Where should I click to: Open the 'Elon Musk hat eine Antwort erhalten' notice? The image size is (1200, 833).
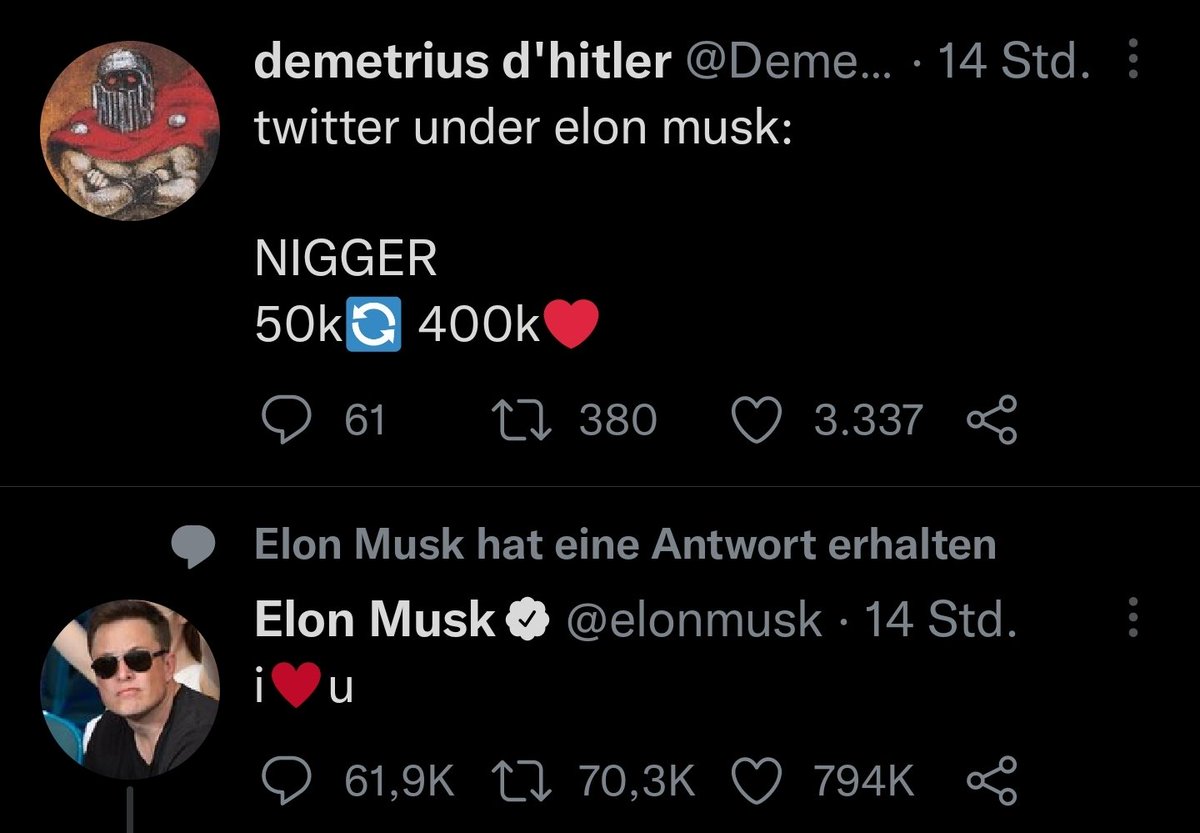pyautogui.click(x=626, y=545)
